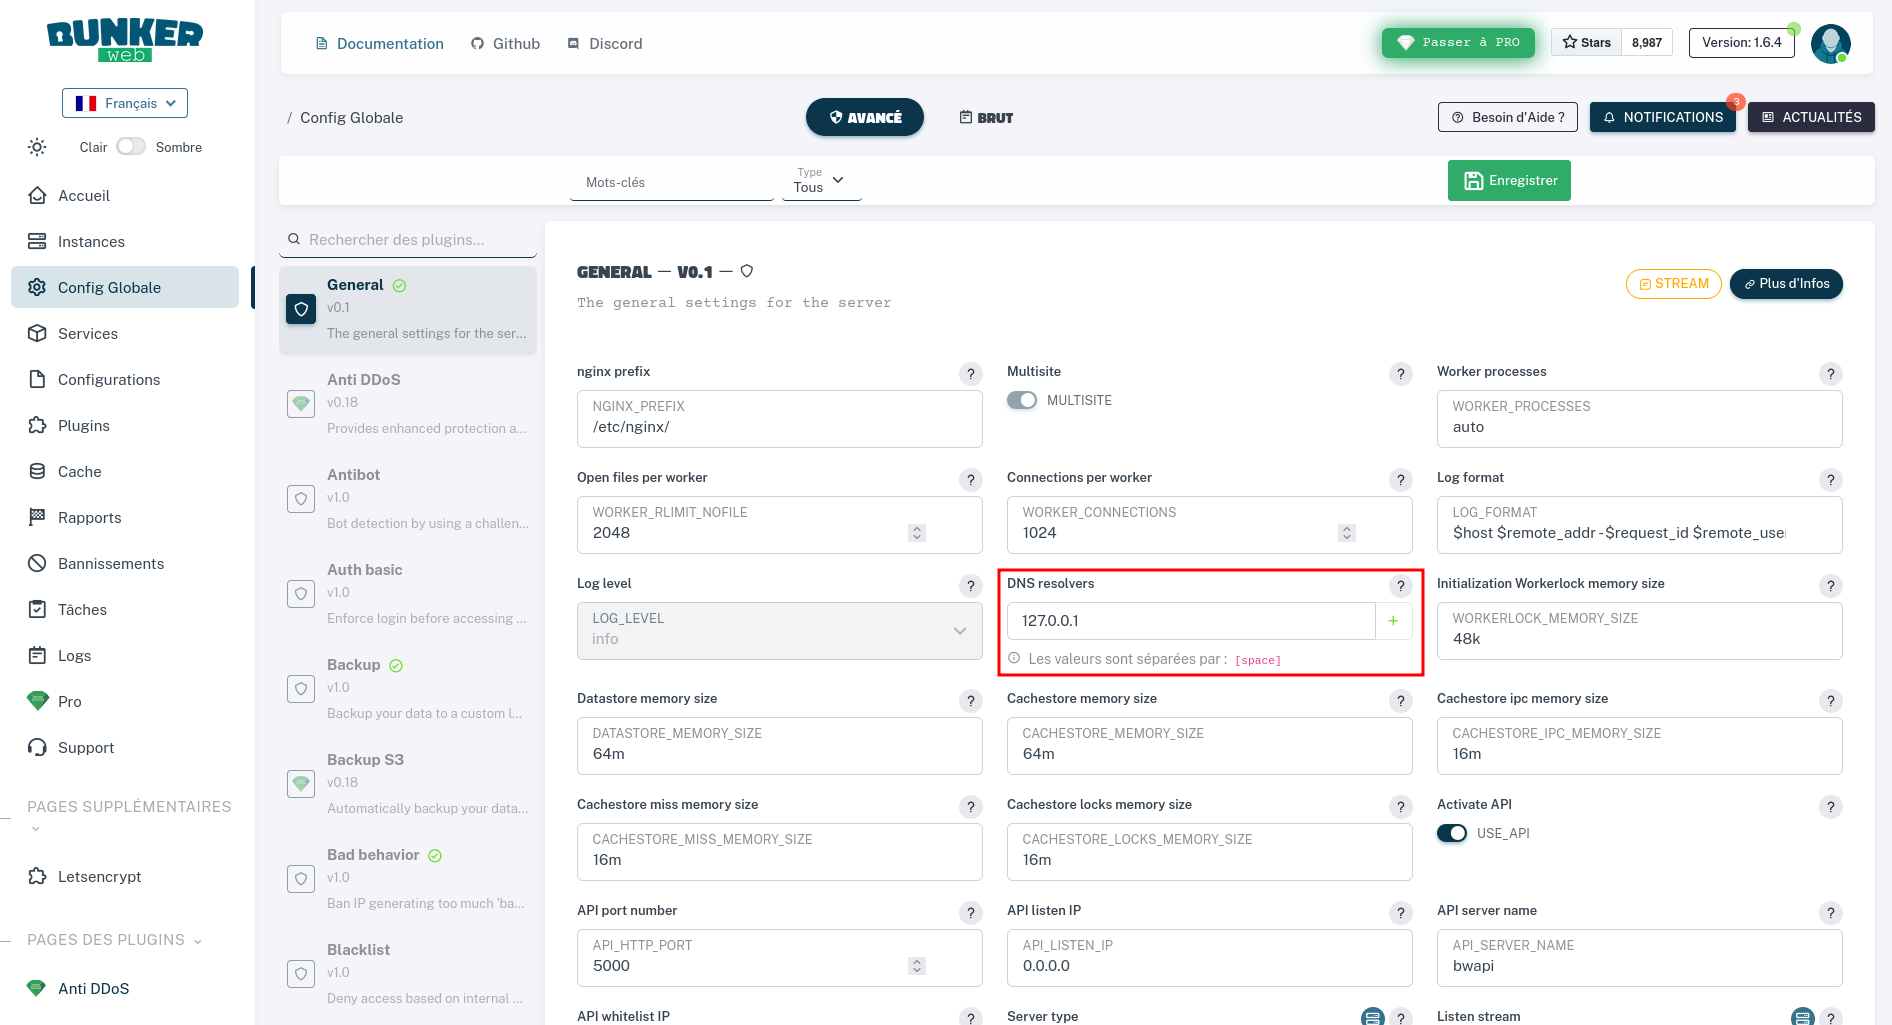Open the Notifications bell panel
This screenshot has width=1892, height=1025.
pyautogui.click(x=1662, y=117)
